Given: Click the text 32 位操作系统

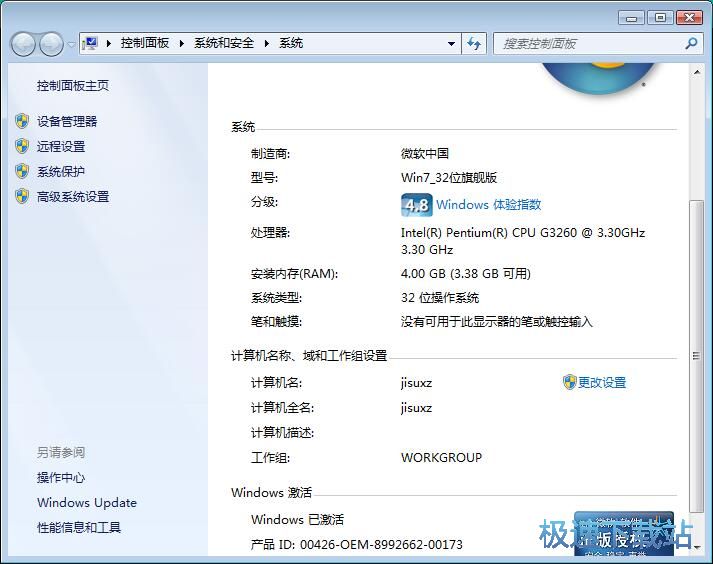Looking at the screenshot, I should 440,298.
